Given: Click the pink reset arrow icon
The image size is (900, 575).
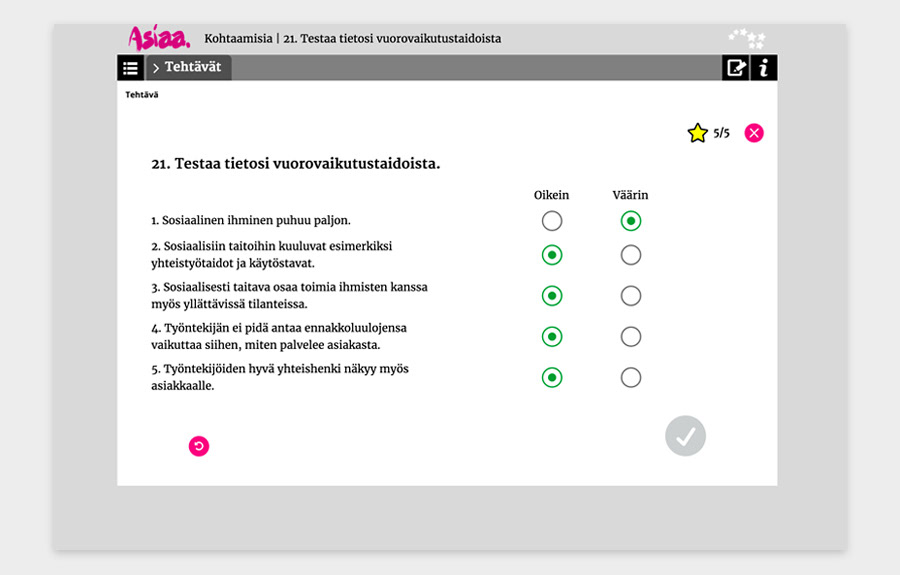Looking at the screenshot, I should point(199,446).
